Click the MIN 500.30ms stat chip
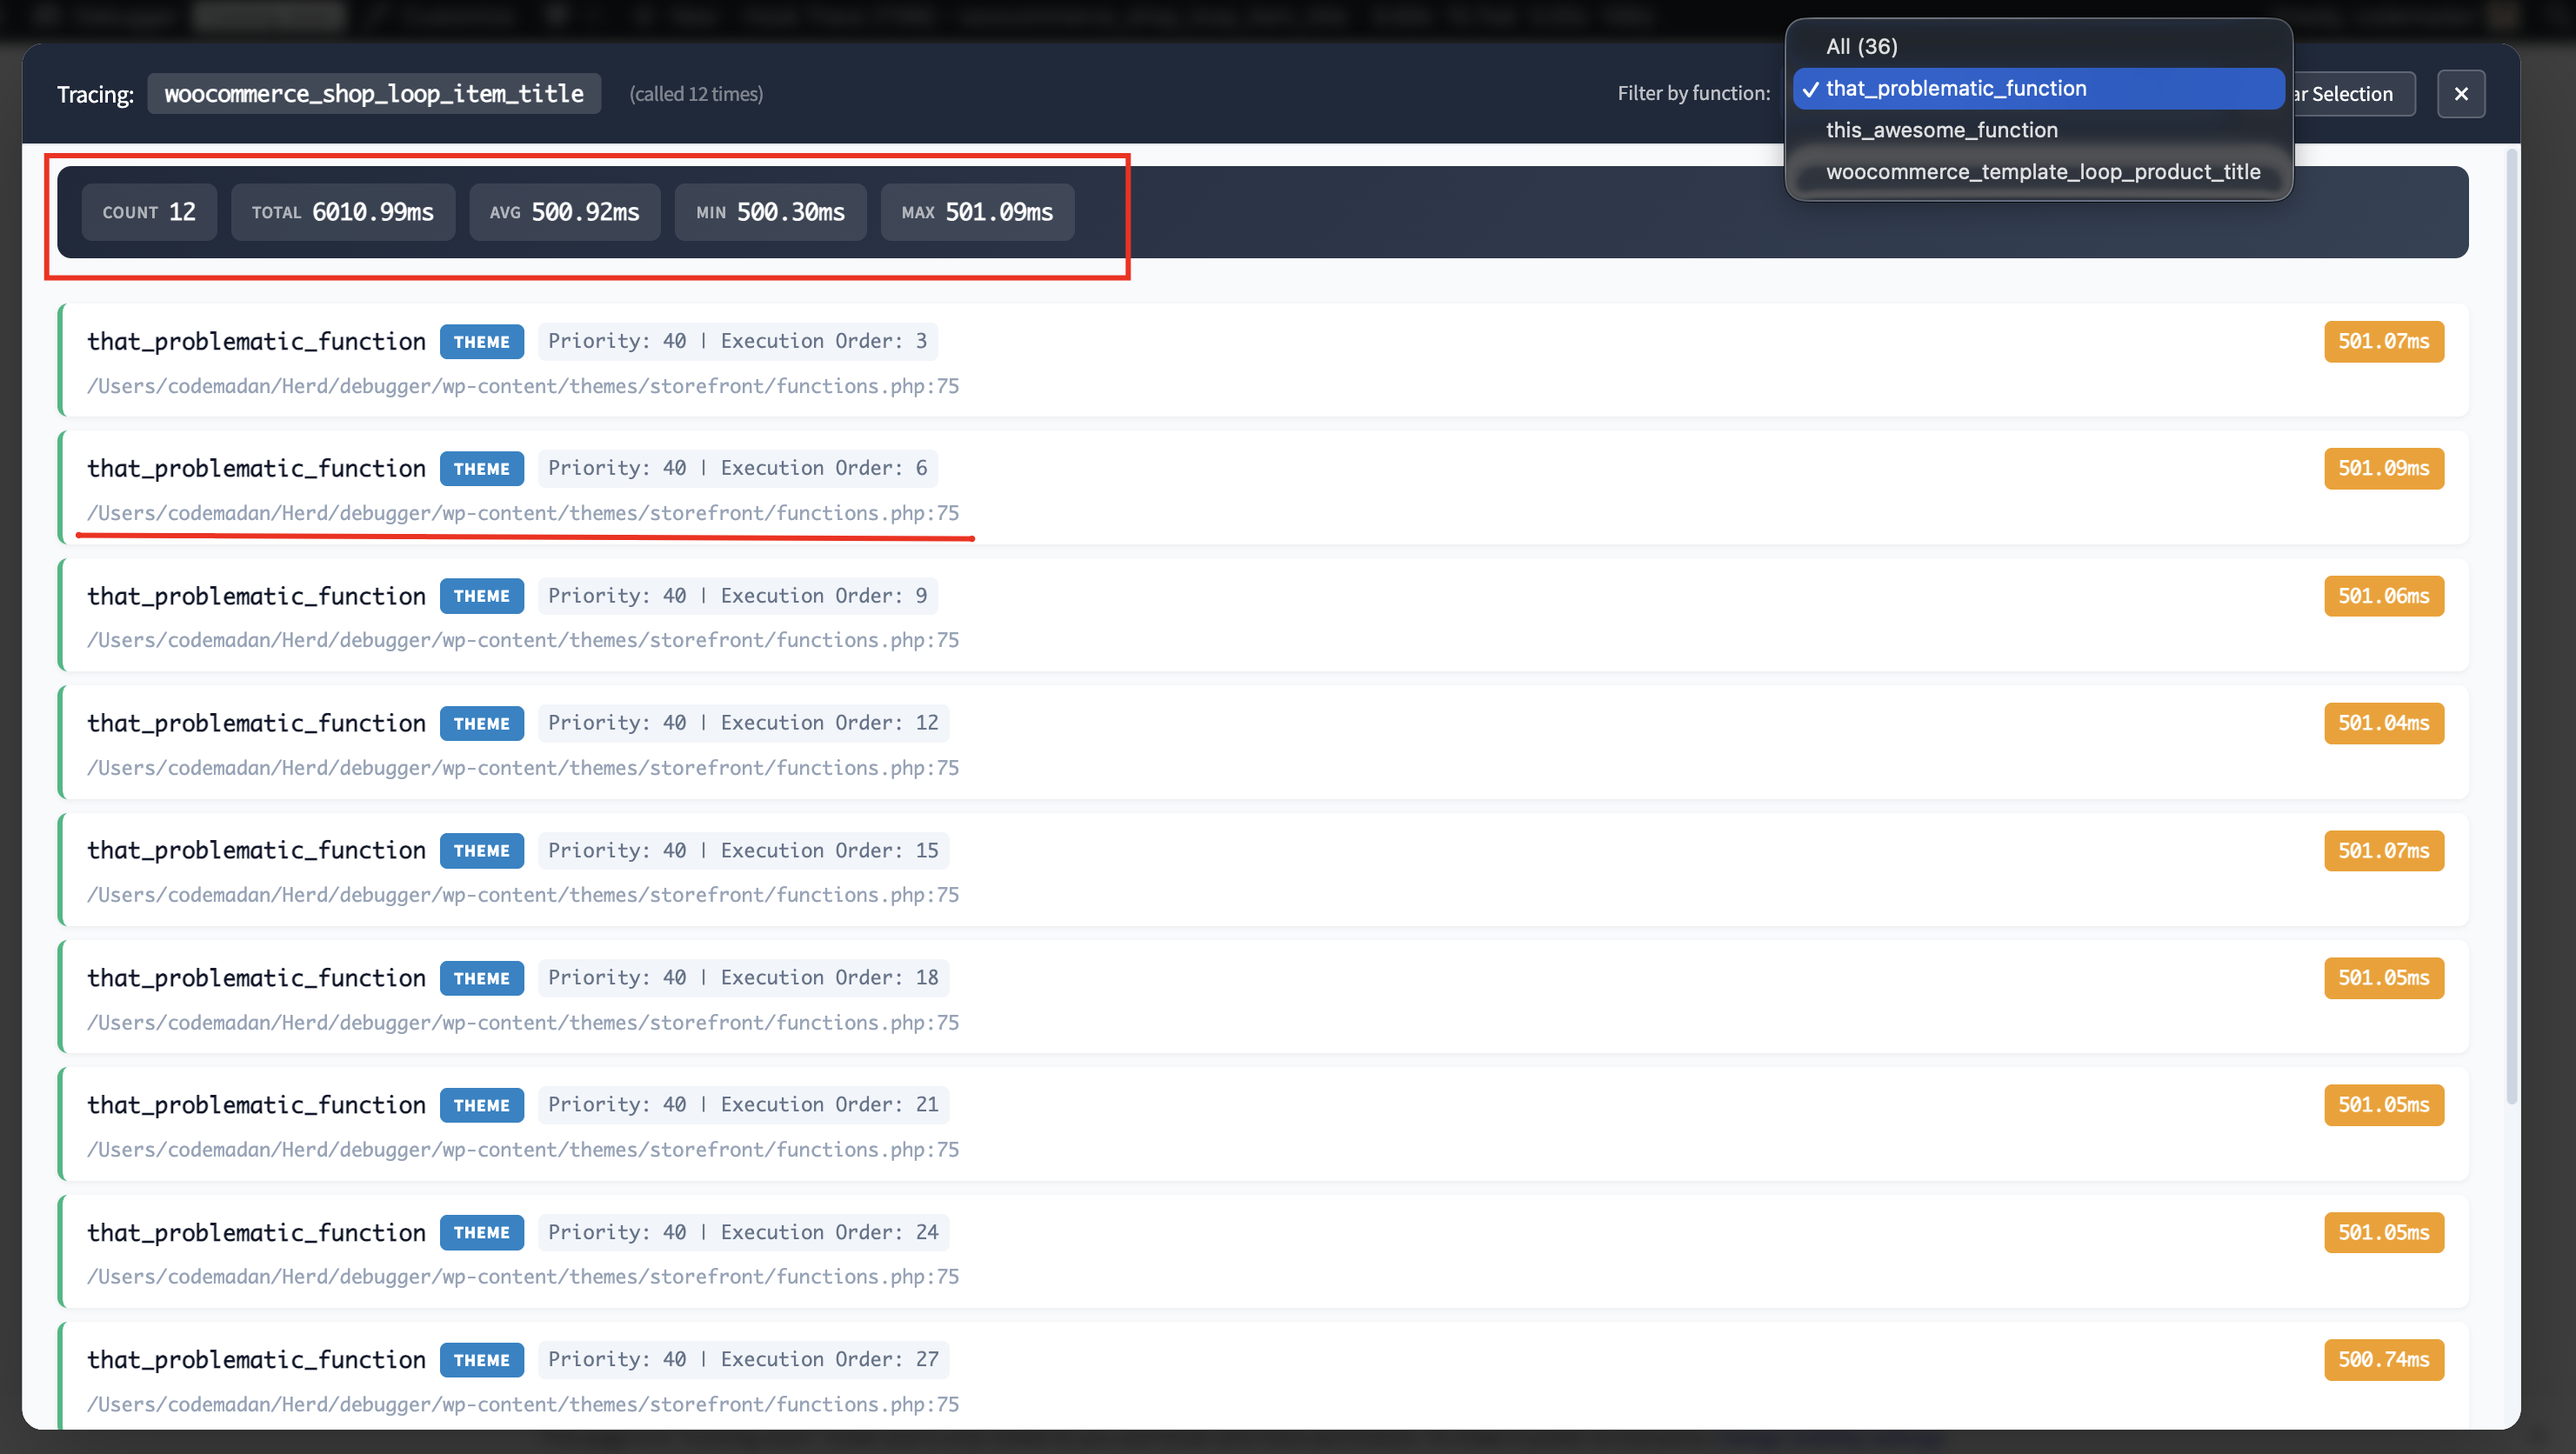 (x=771, y=212)
